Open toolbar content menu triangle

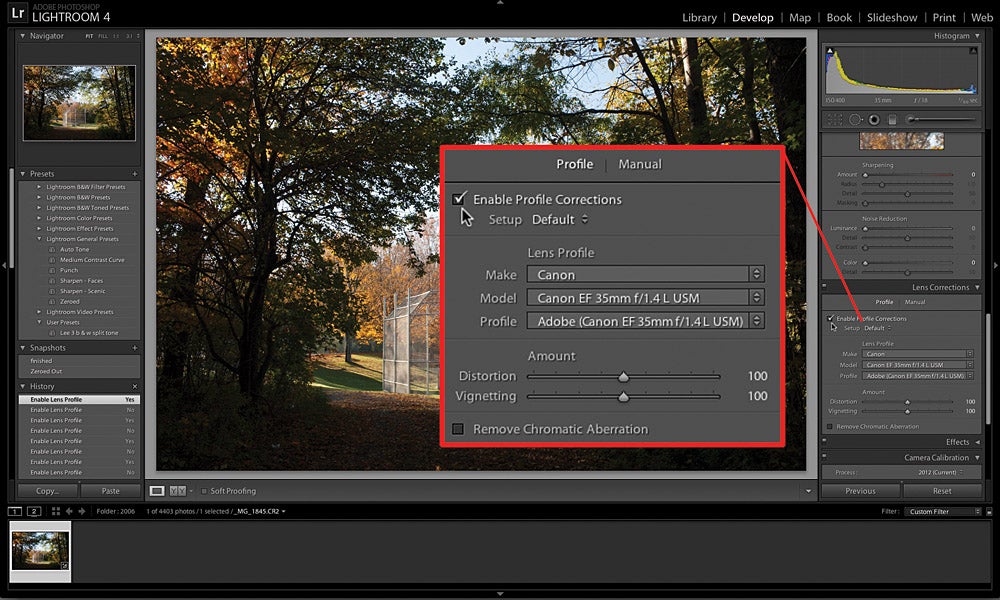click(x=808, y=491)
